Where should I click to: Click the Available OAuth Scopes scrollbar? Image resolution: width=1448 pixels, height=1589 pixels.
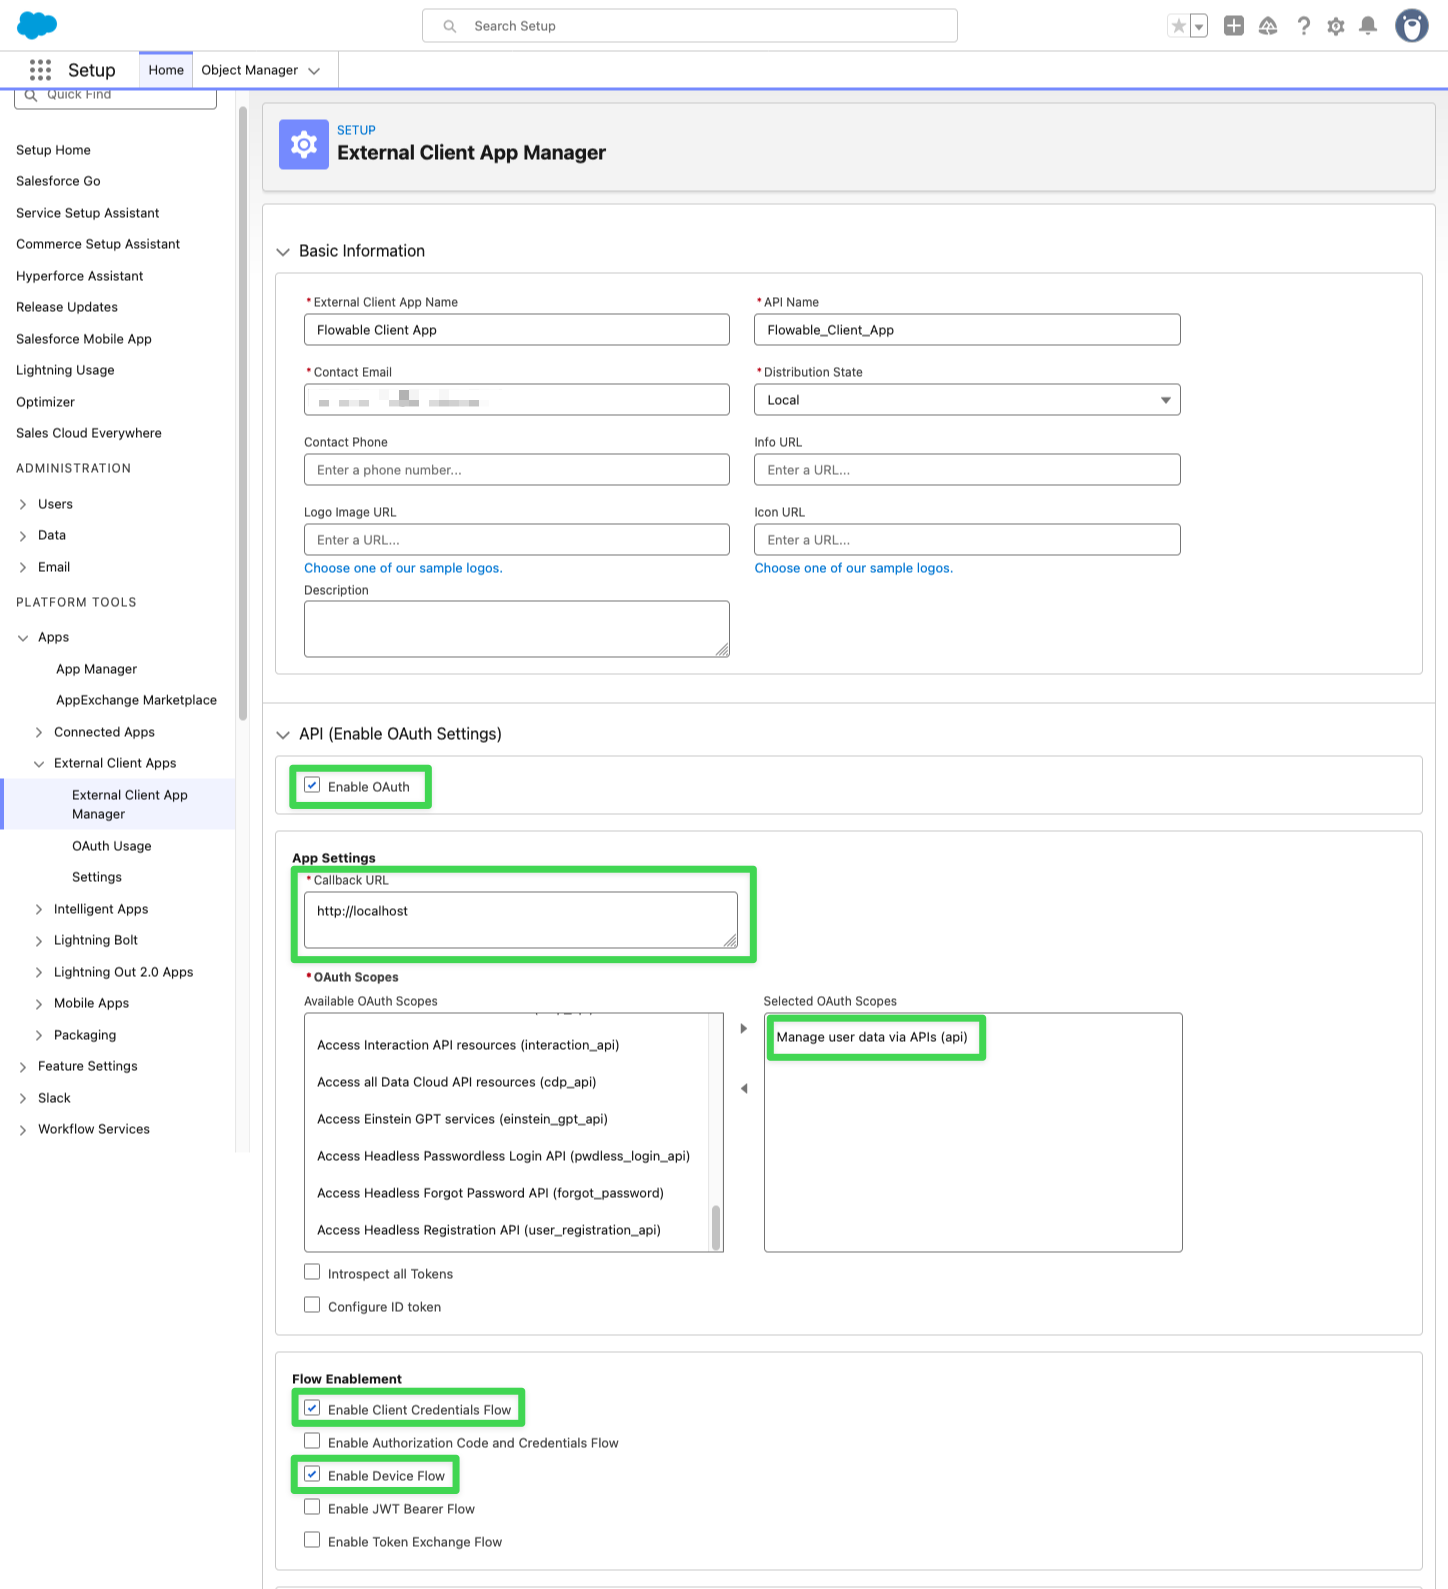click(716, 1227)
